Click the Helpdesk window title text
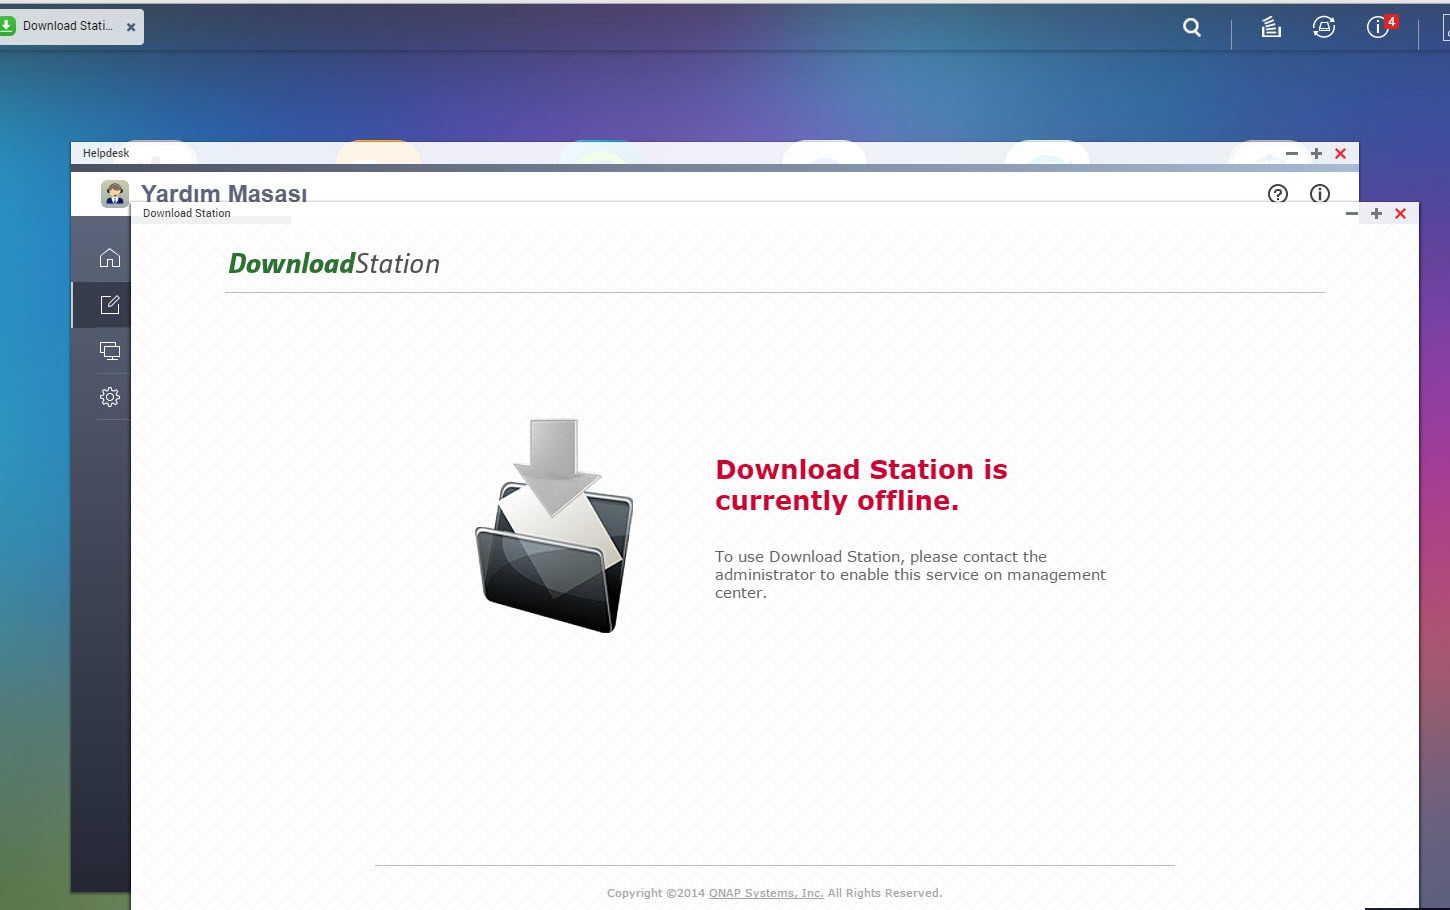 (106, 154)
